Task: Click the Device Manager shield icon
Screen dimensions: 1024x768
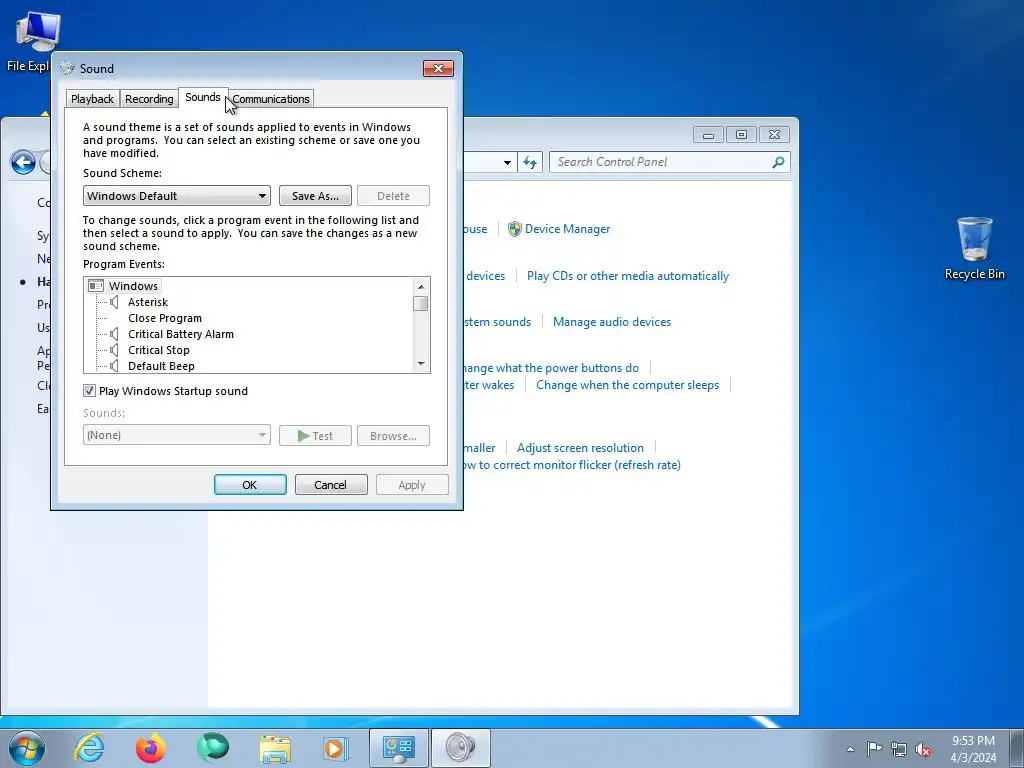Action: (515, 229)
